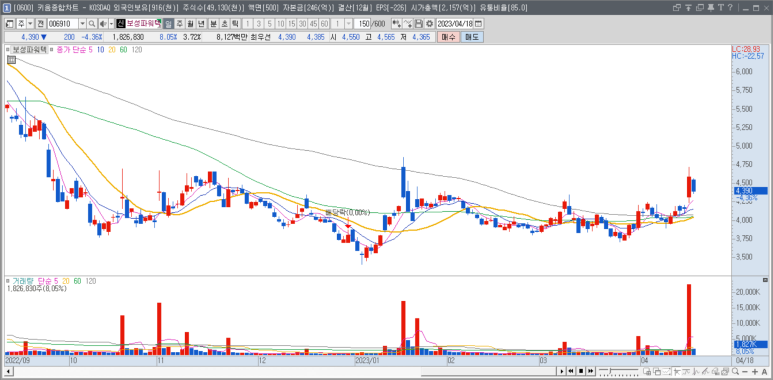Click the chart layout icon at toolbar start
The width and height of the screenshot is (773, 380).
point(9,24)
